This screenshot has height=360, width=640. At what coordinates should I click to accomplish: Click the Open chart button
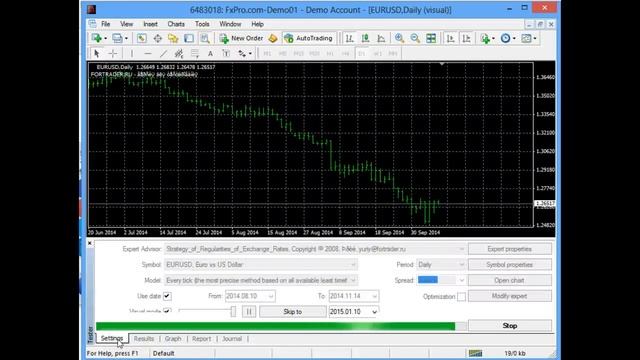coord(509,280)
